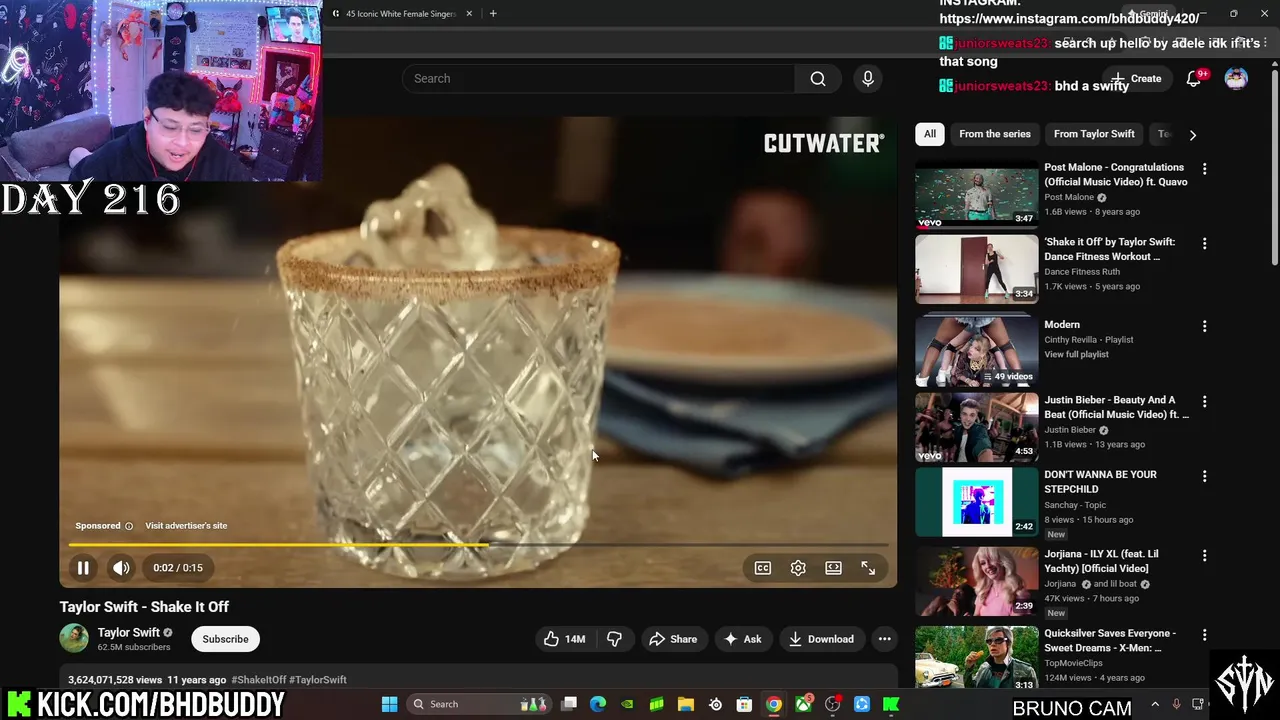Close the 45 Iconic White Female Singers tab
Screen dimensions: 1280x720
[469, 14]
